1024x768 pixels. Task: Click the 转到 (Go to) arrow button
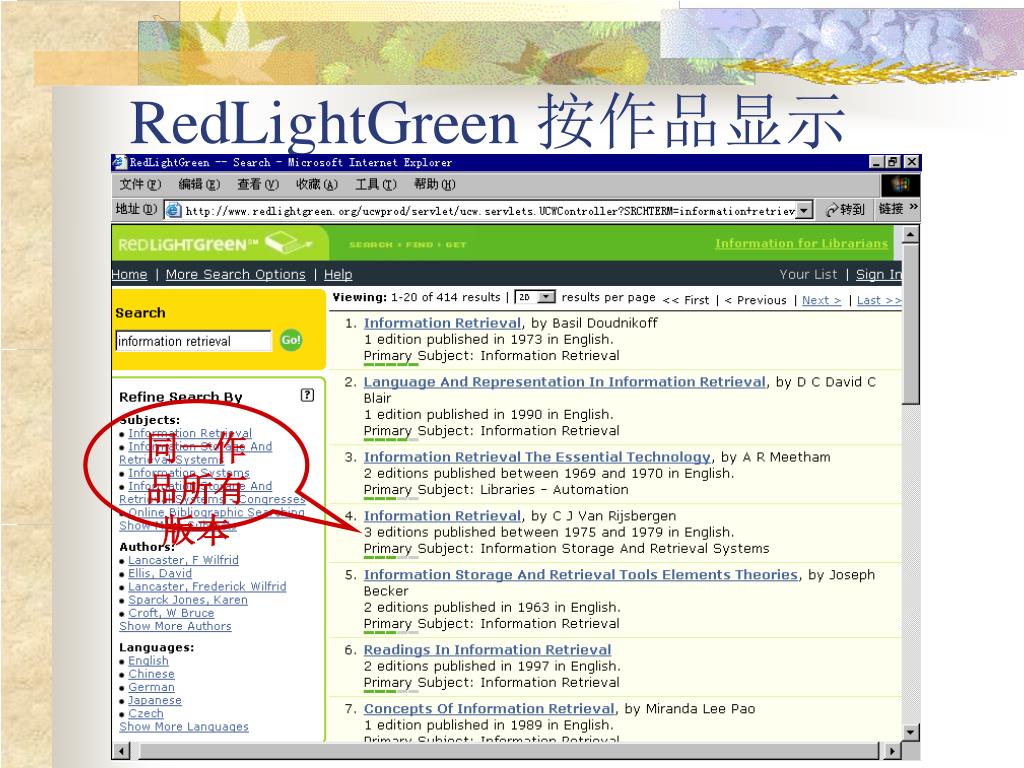point(845,210)
